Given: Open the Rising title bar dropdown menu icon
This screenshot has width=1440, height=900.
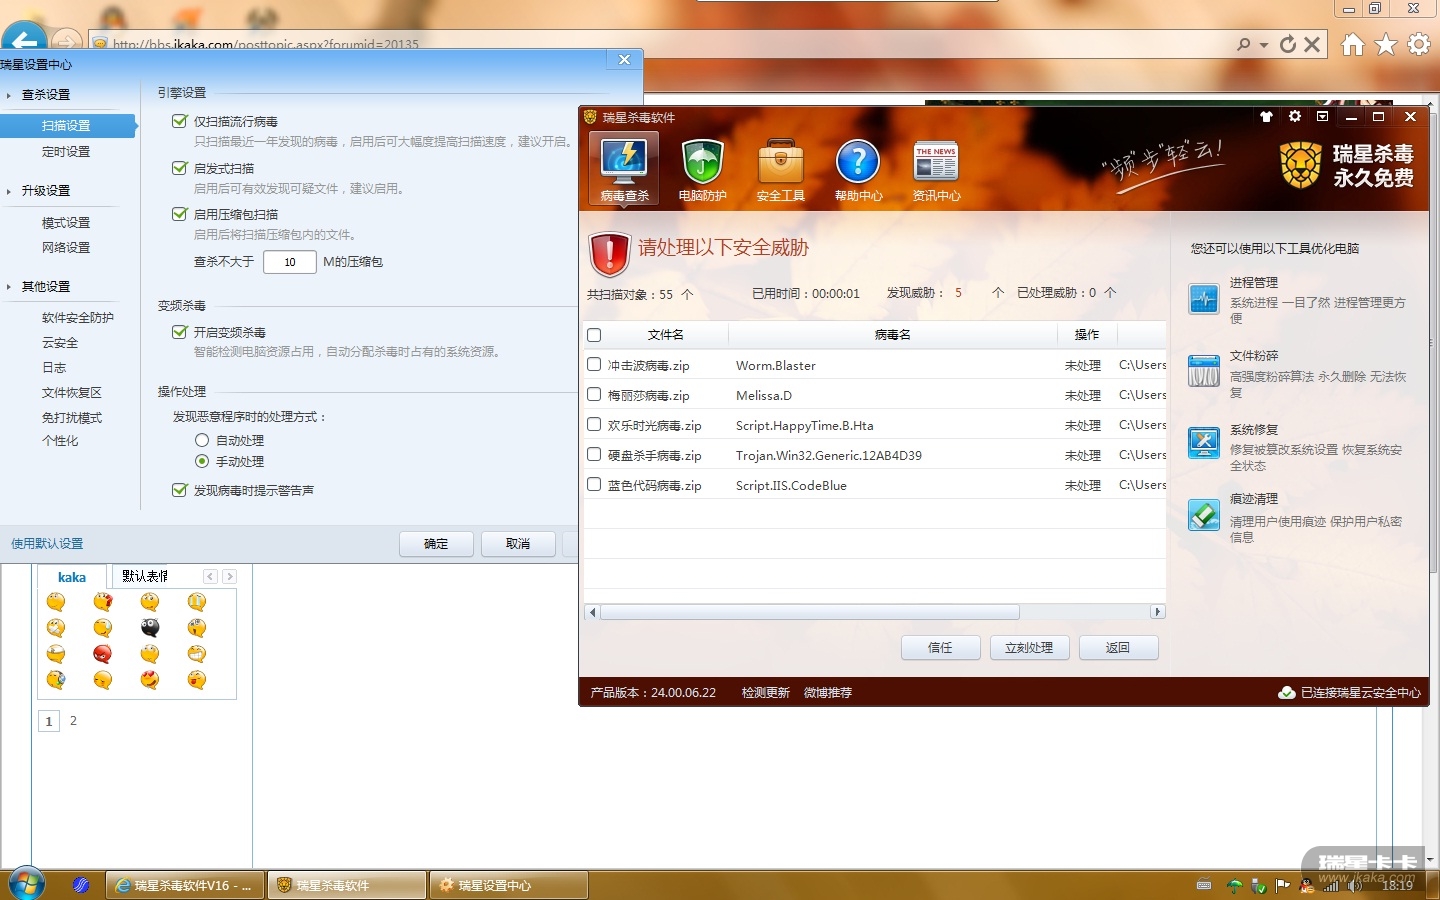Looking at the screenshot, I should click(x=1323, y=117).
